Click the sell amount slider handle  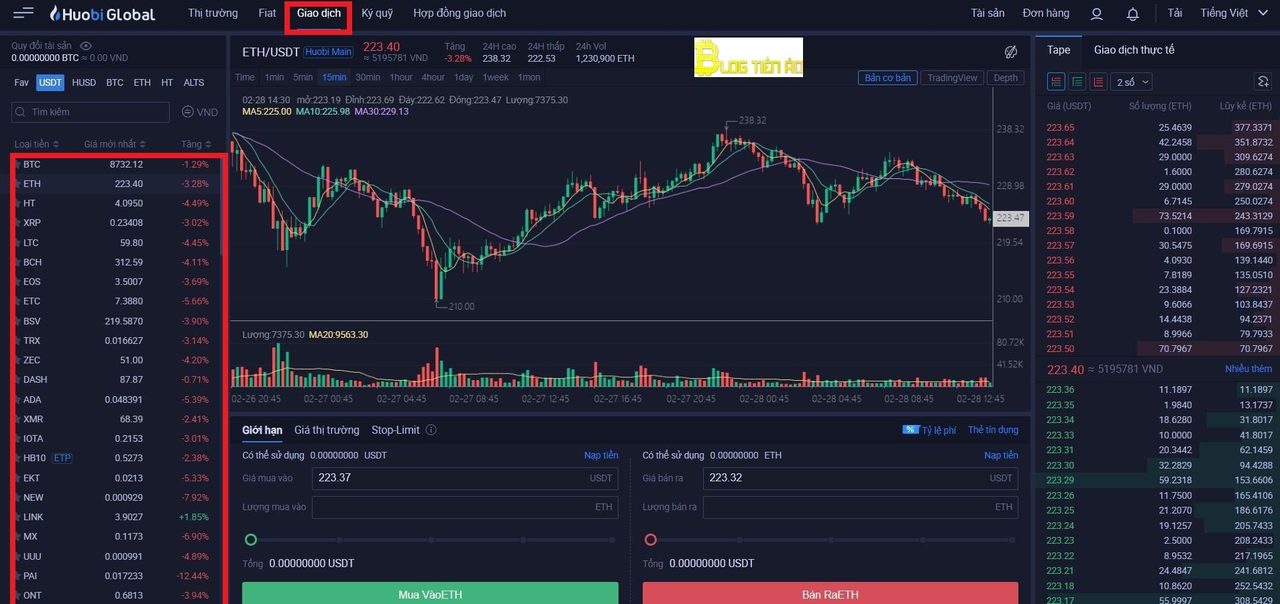[651, 540]
